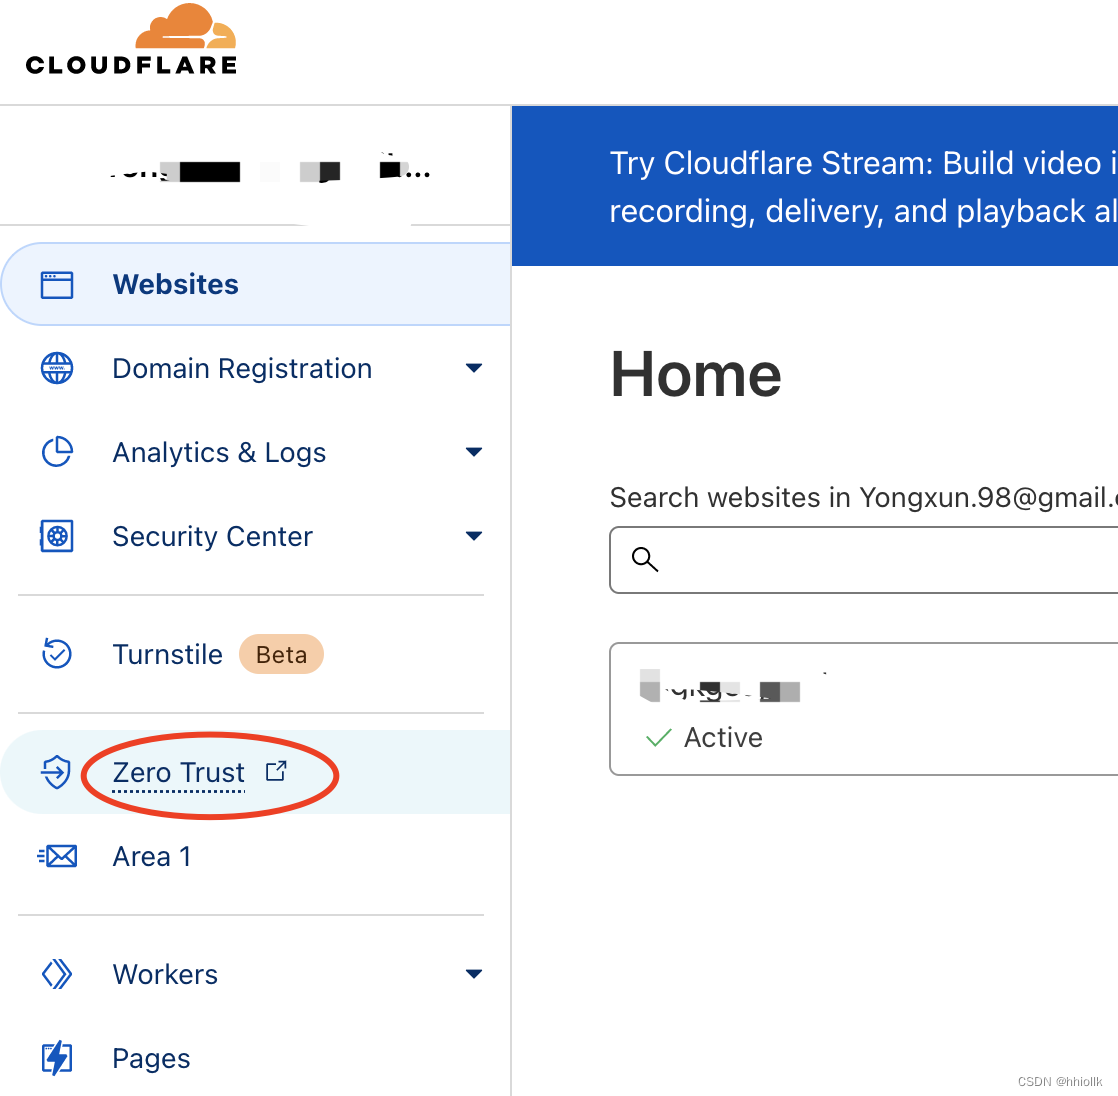The width and height of the screenshot is (1118, 1096).
Task: Click the Security Center icon
Action: [57, 536]
